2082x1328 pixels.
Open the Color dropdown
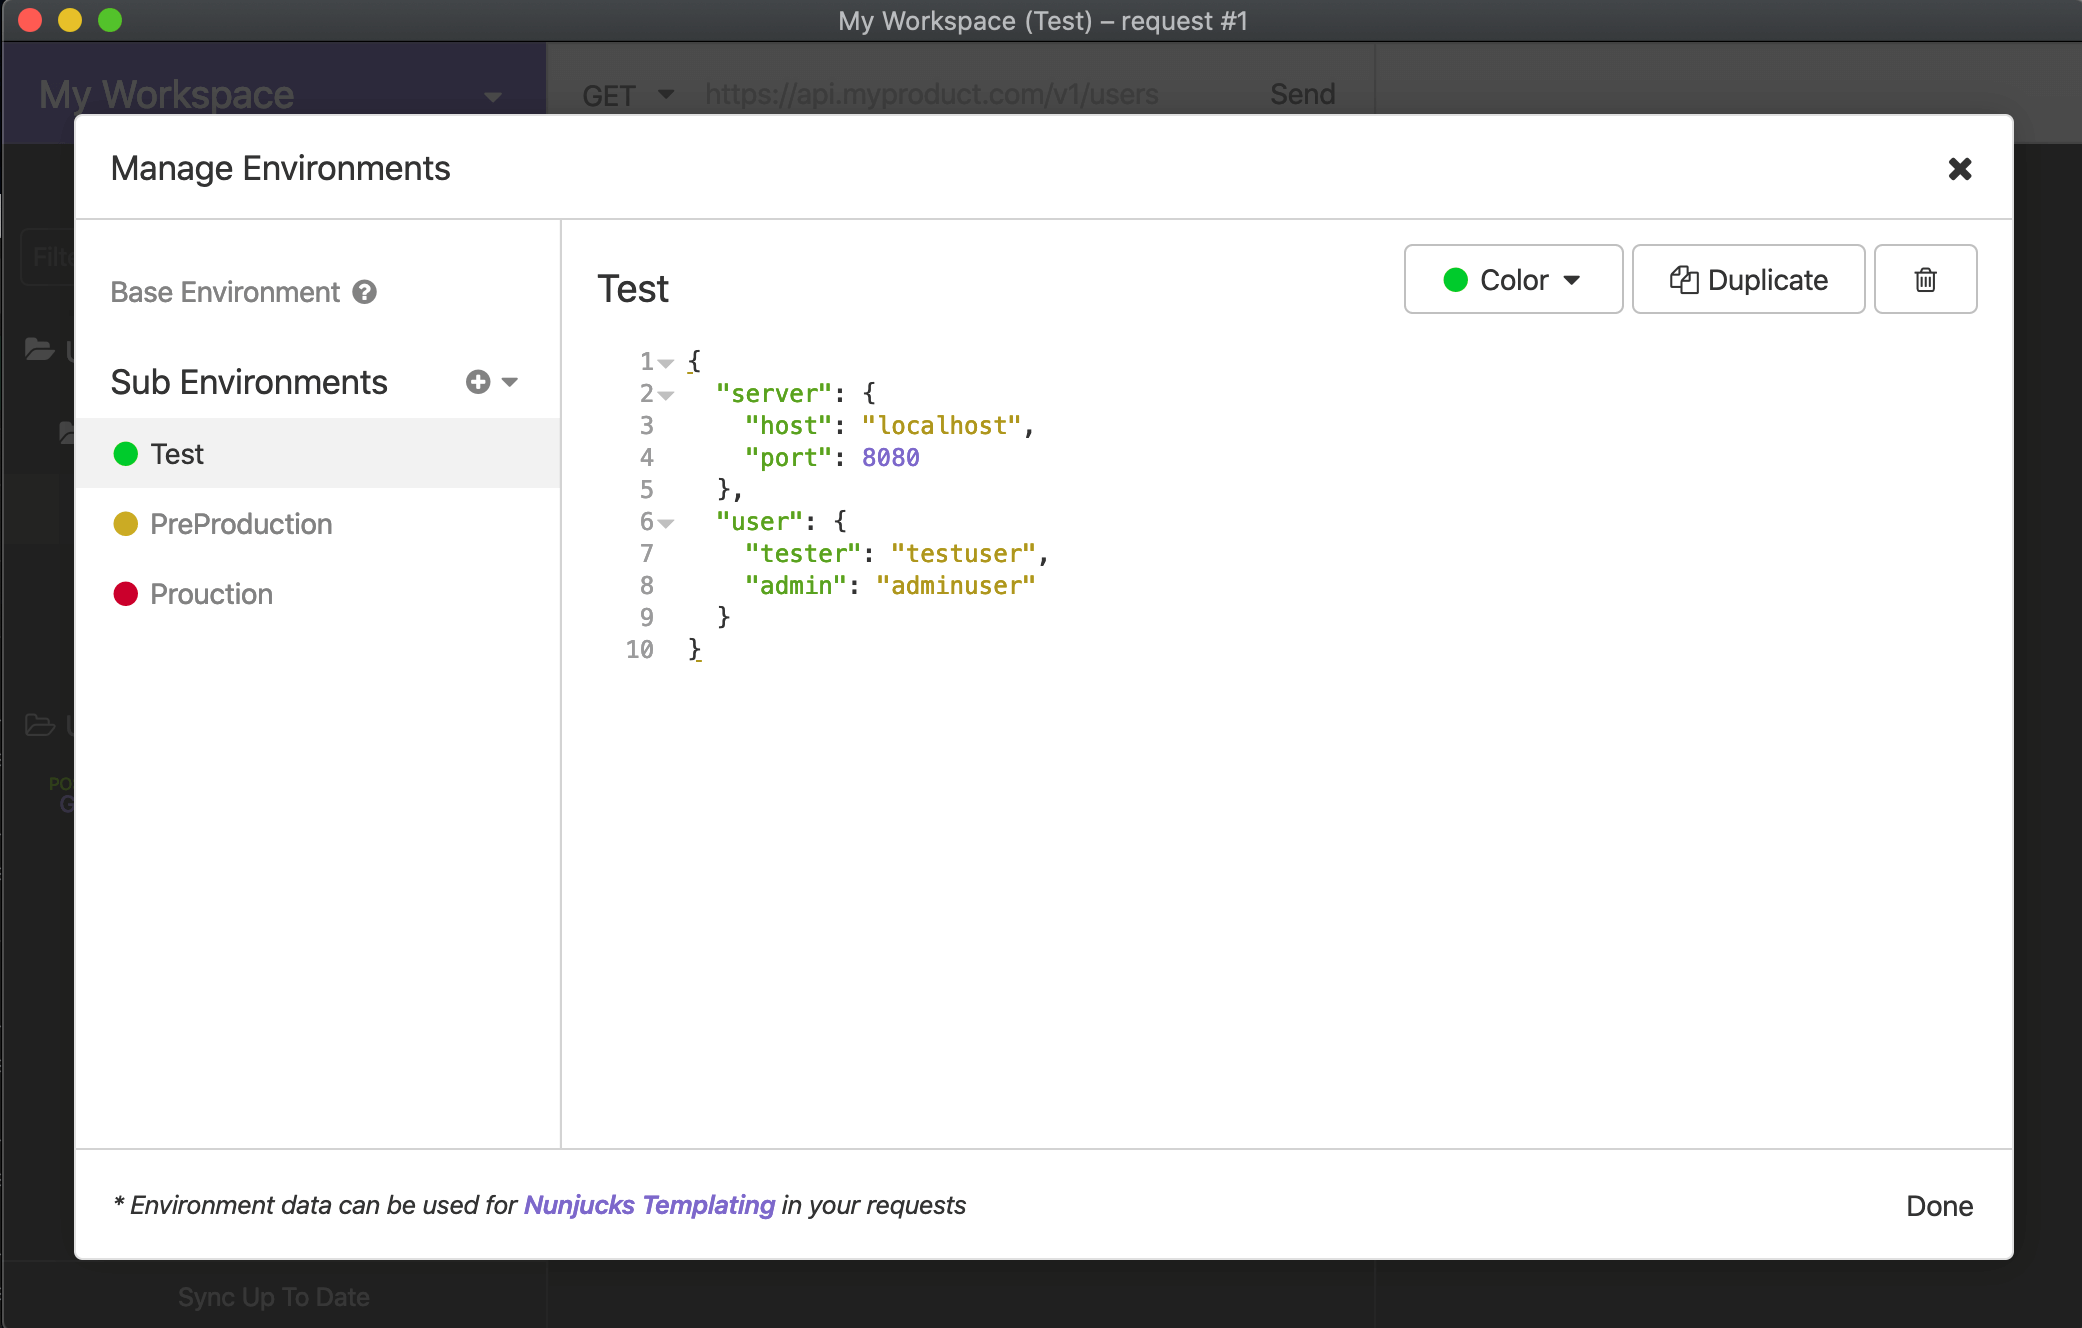1513,280
